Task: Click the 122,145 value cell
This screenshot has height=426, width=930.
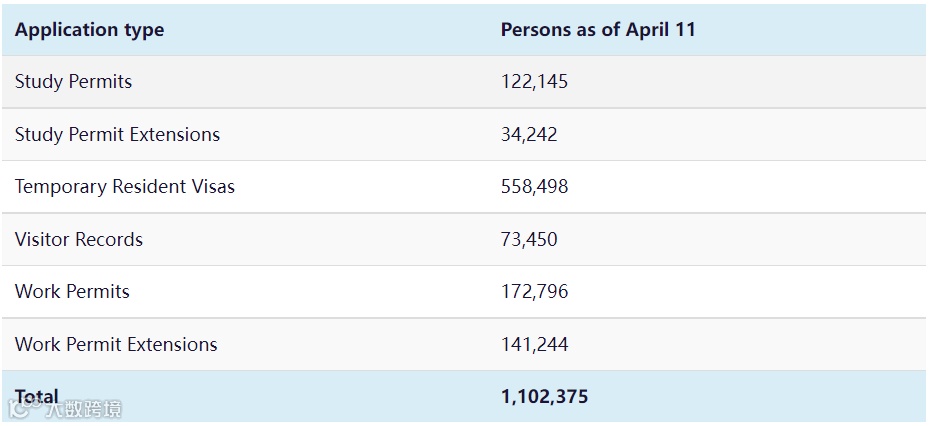Action: 534,82
